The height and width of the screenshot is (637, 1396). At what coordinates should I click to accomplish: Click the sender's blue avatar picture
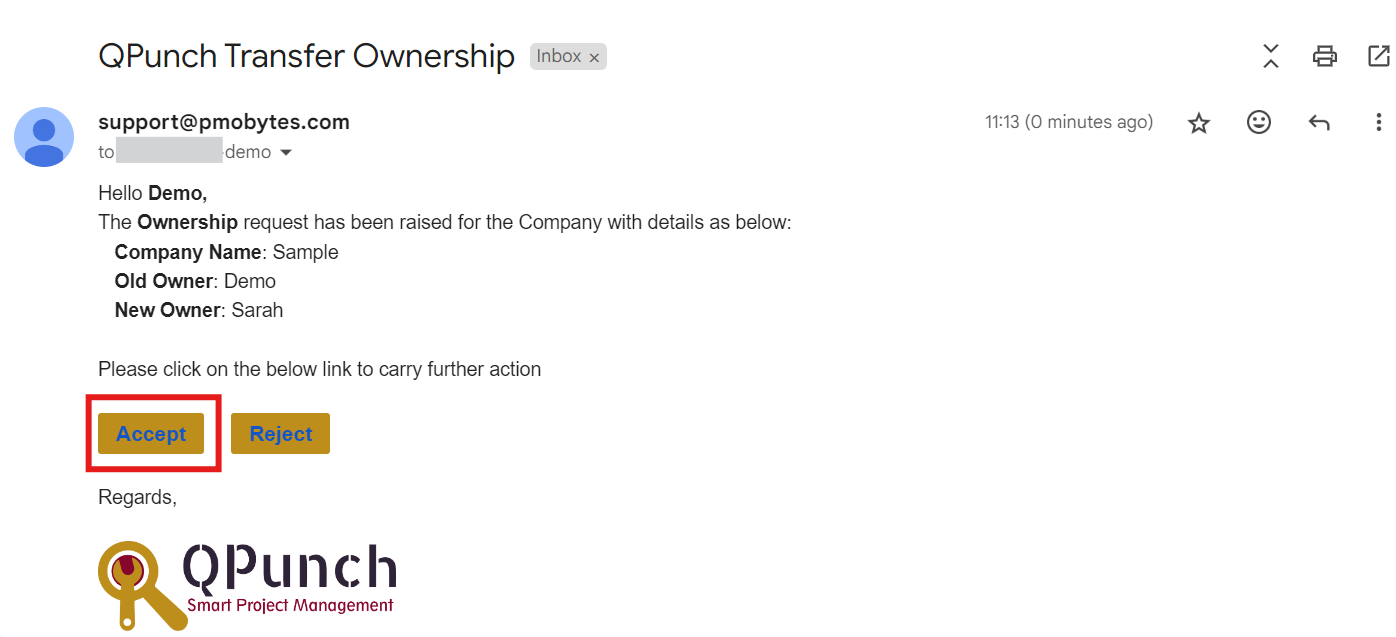(44, 137)
